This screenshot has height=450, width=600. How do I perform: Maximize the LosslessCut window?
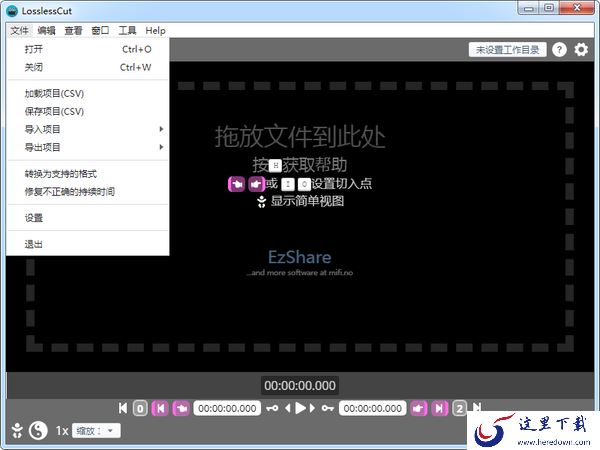[549, 8]
